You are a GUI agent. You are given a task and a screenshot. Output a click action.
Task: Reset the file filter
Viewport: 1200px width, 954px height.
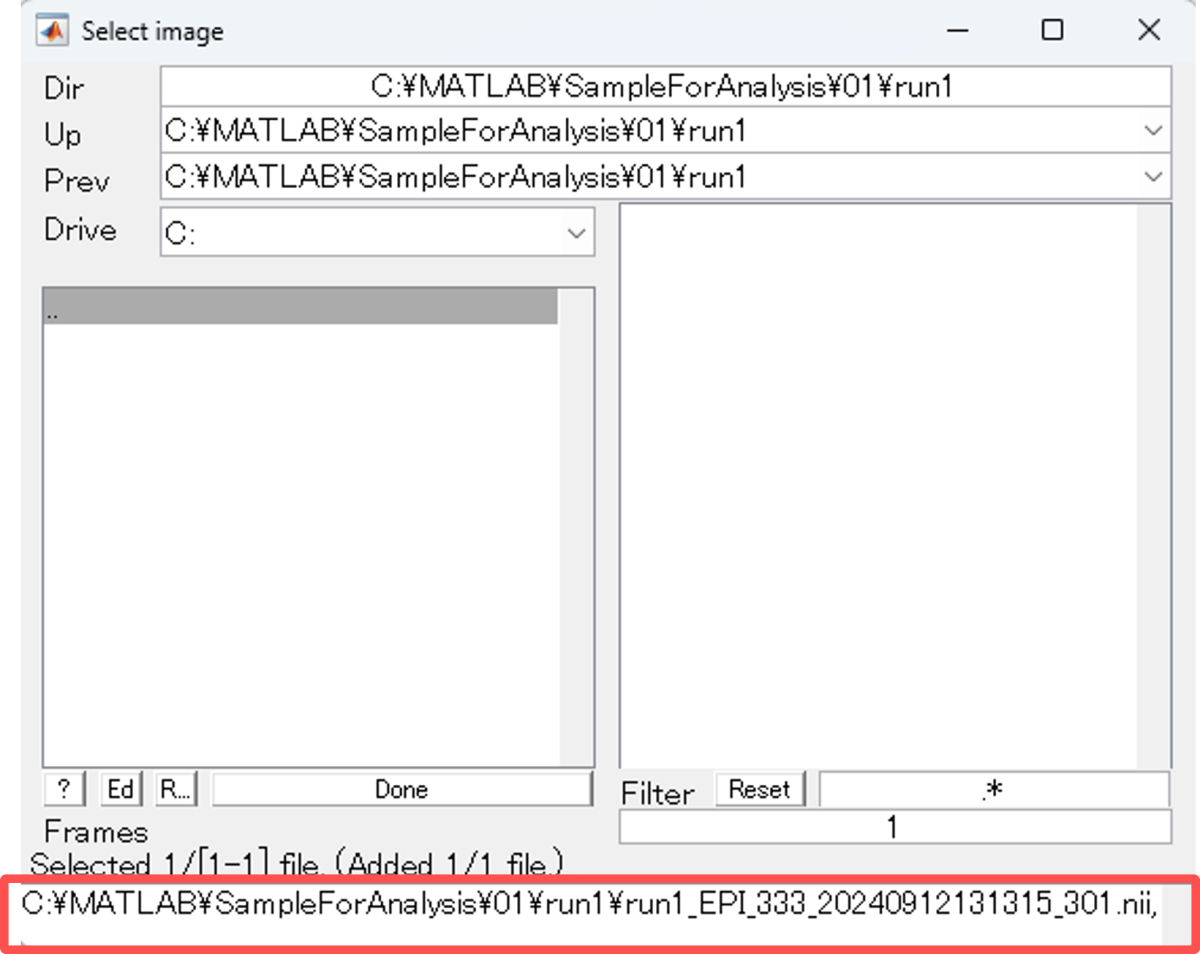(x=759, y=789)
